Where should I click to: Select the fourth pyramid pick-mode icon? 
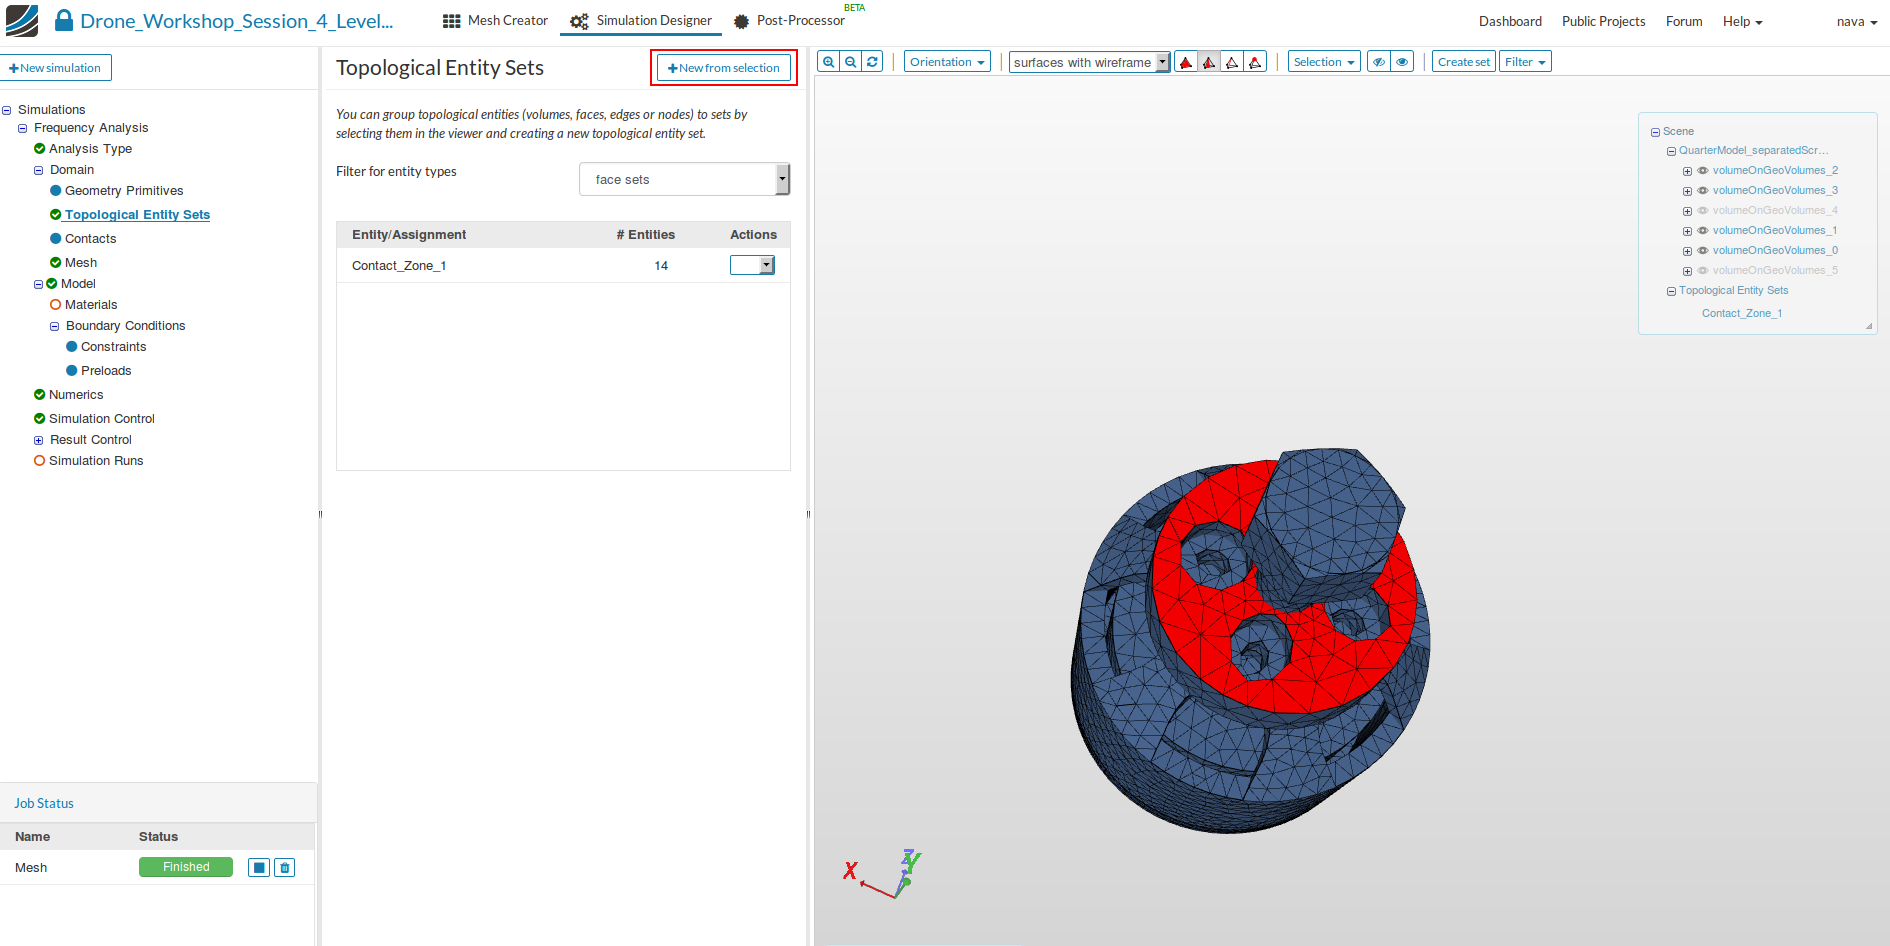click(1255, 62)
